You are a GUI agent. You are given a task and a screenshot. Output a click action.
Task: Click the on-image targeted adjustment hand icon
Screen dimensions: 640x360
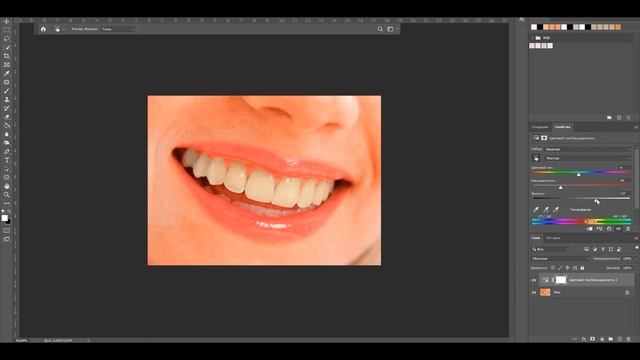coord(536,158)
